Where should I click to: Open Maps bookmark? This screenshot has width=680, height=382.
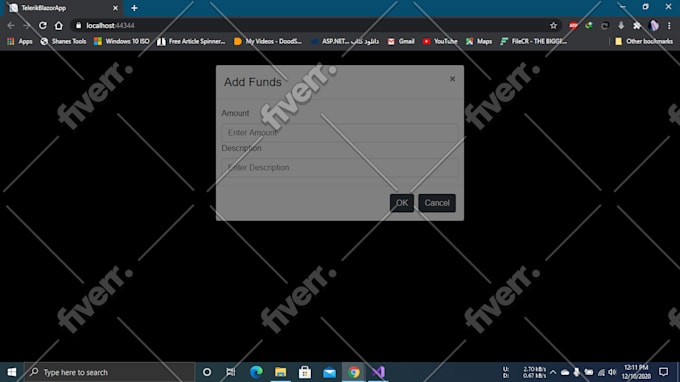tap(479, 41)
